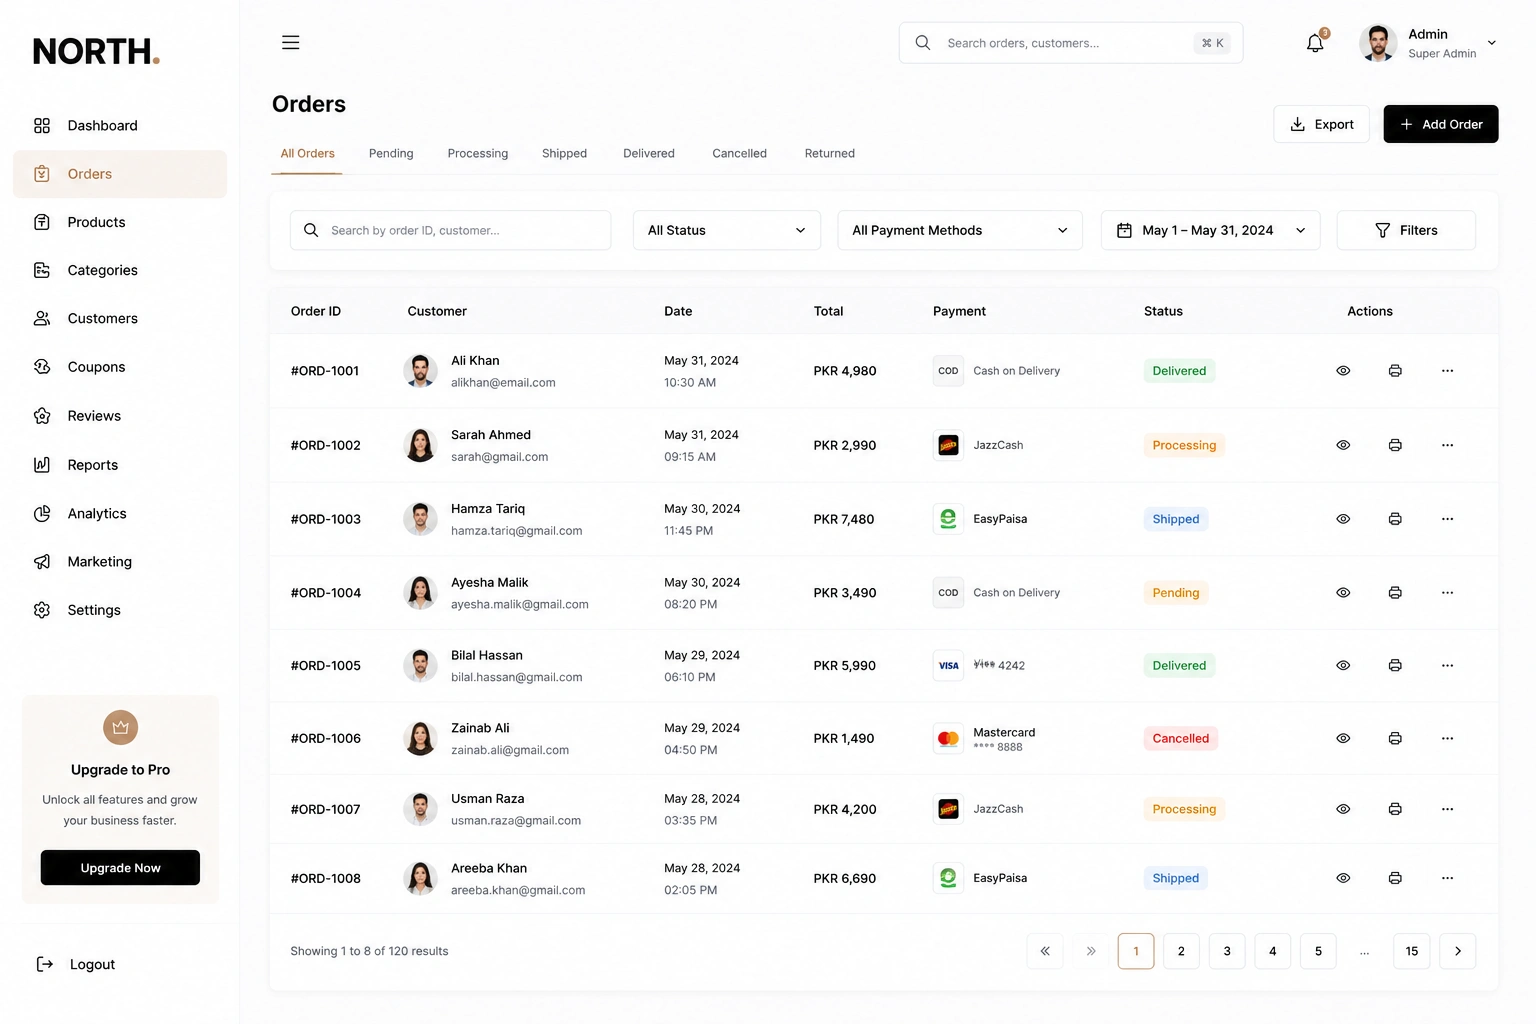Open the All Payment Methods dropdown
Image resolution: width=1536 pixels, height=1024 pixels.
pyautogui.click(x=960, y=230)
